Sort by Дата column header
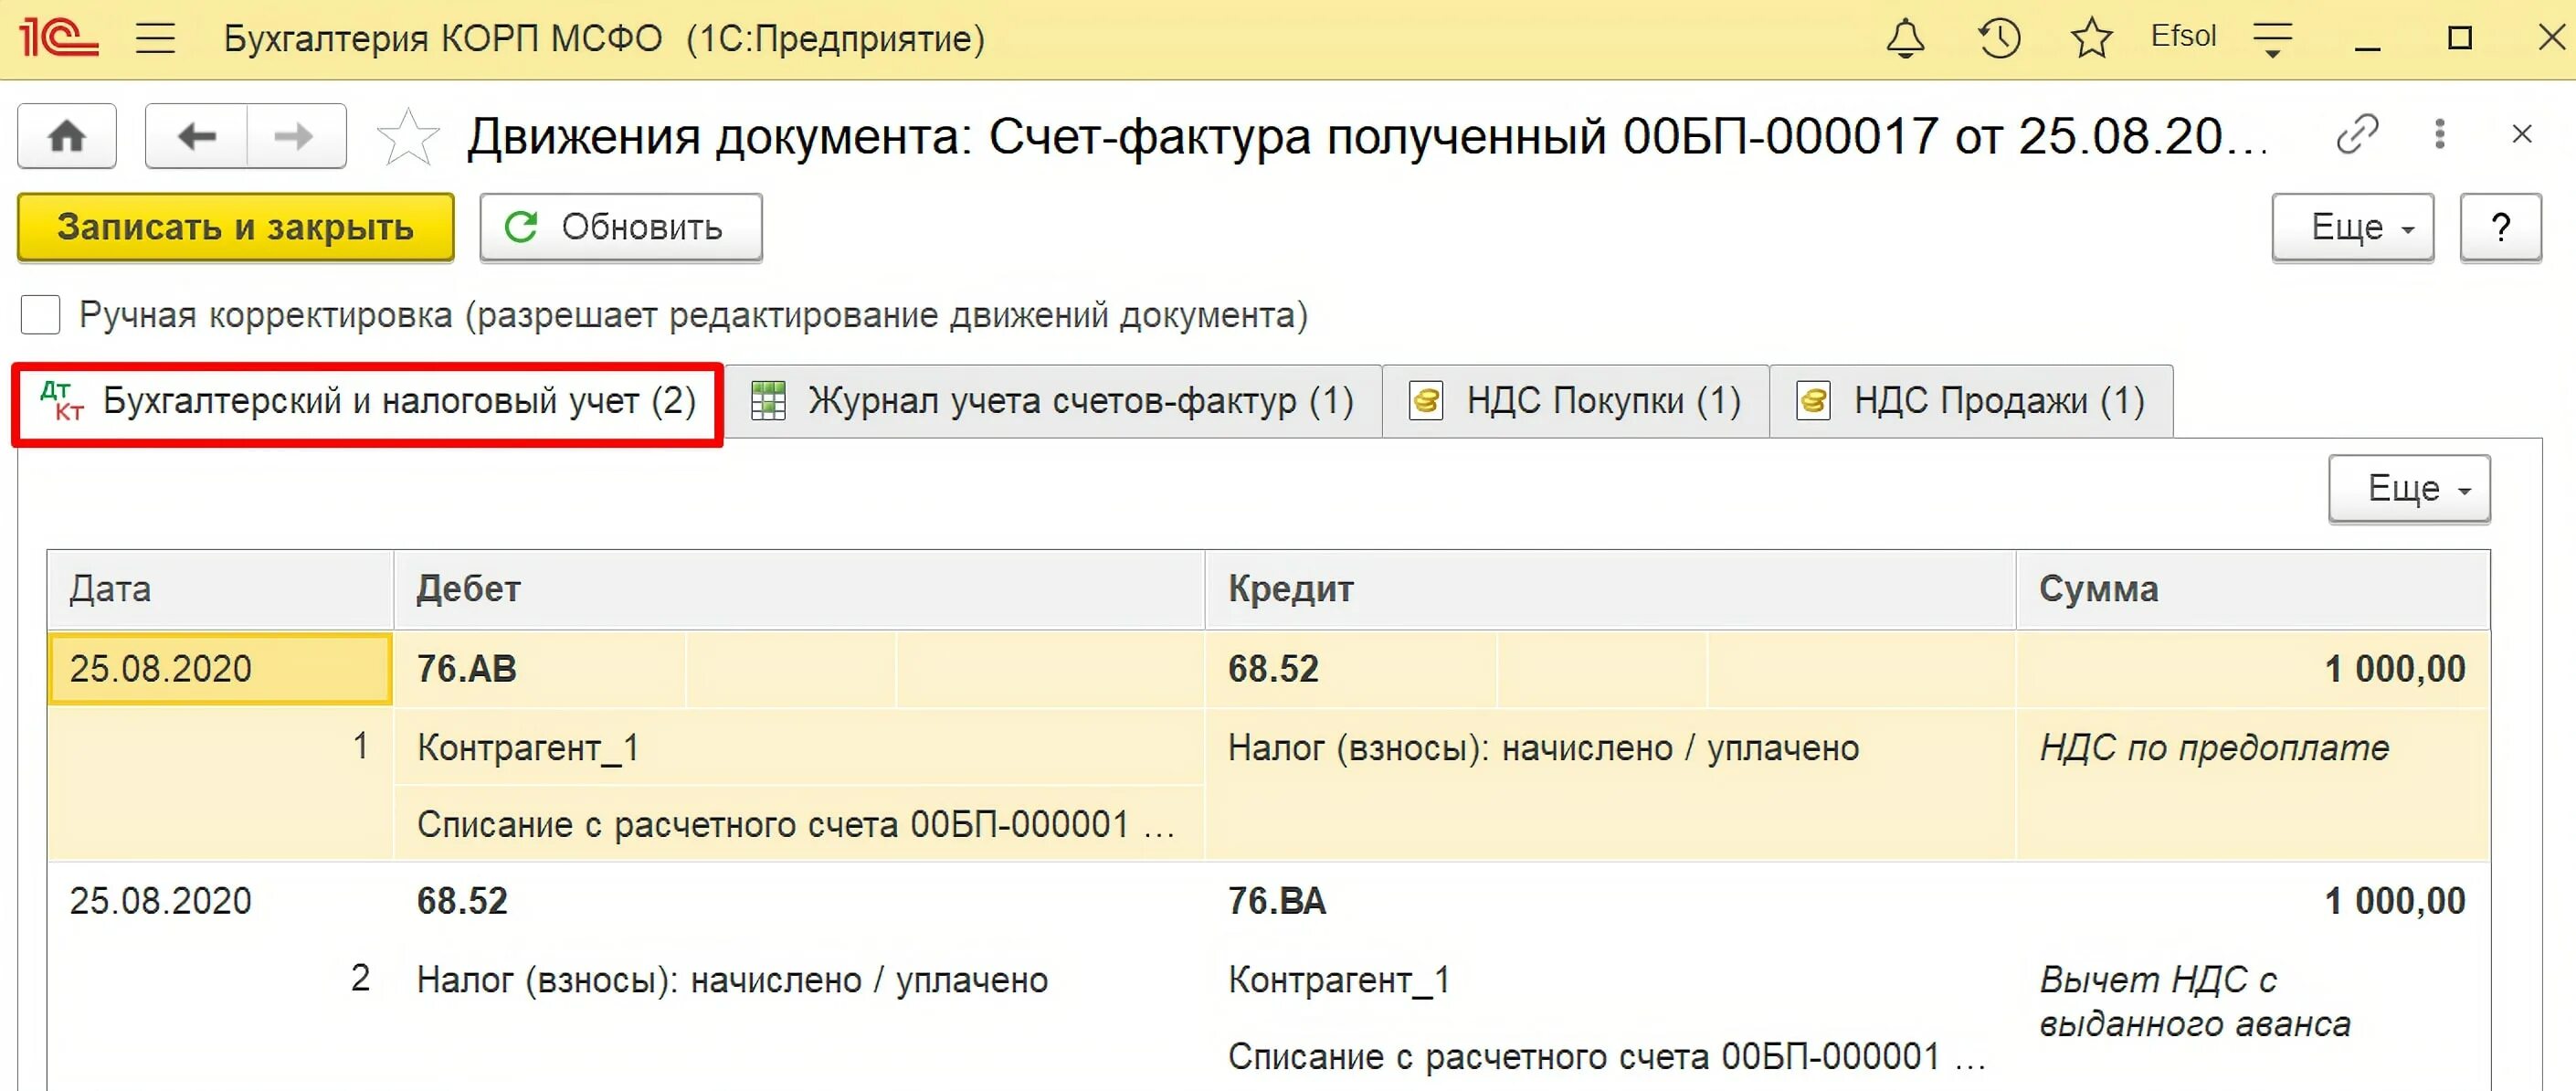Viewport: 2576px width, 1091px height. 220,589
